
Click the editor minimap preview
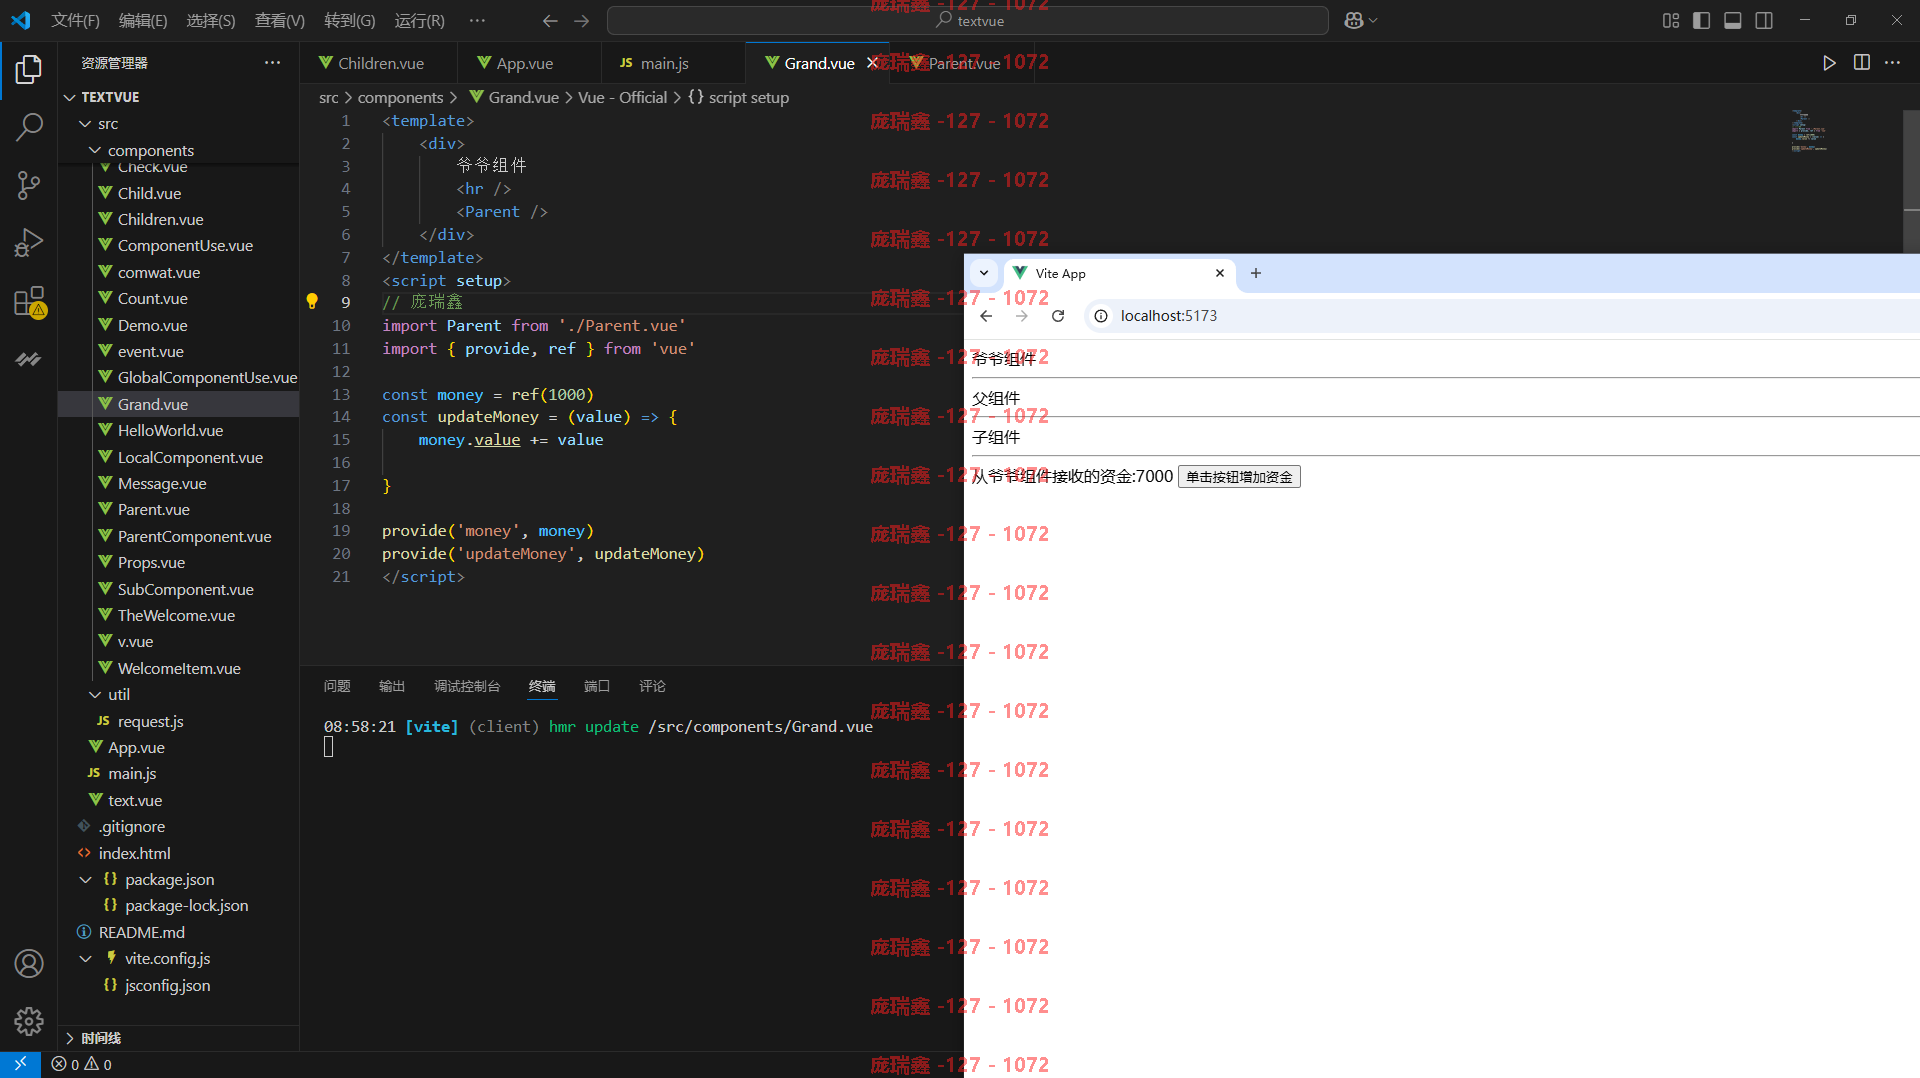1810,131
